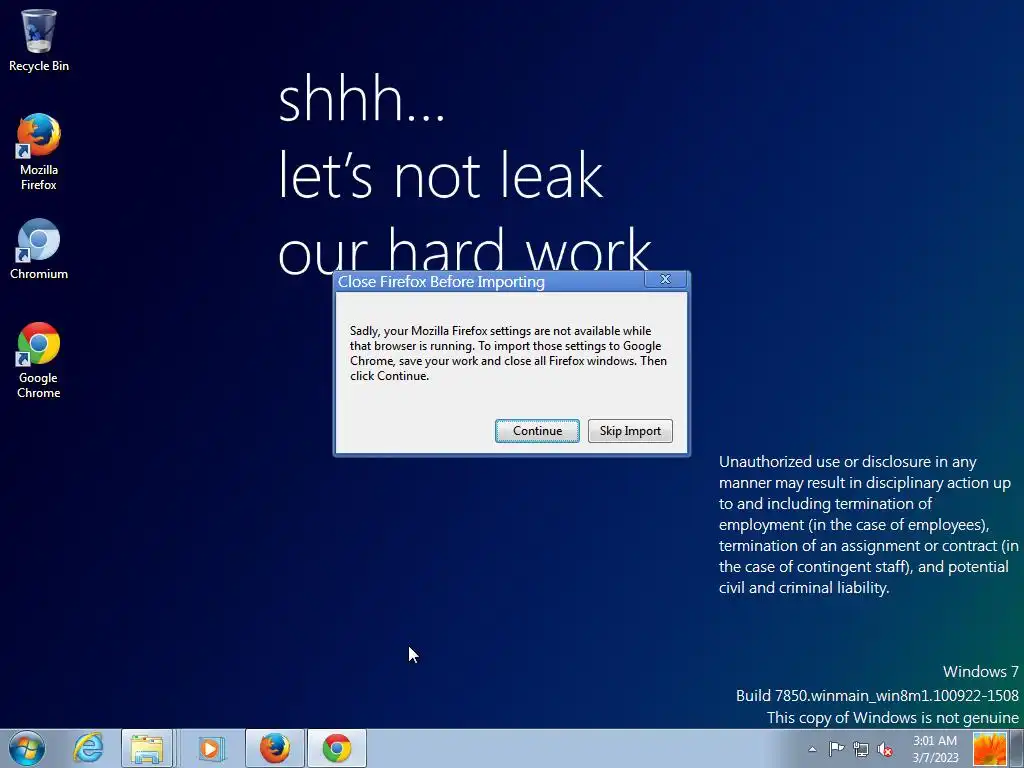This screenshot has width=1024, height=768.
Task: Close the Close Firefox Before Importing dialog
Action: click(665, 280)
